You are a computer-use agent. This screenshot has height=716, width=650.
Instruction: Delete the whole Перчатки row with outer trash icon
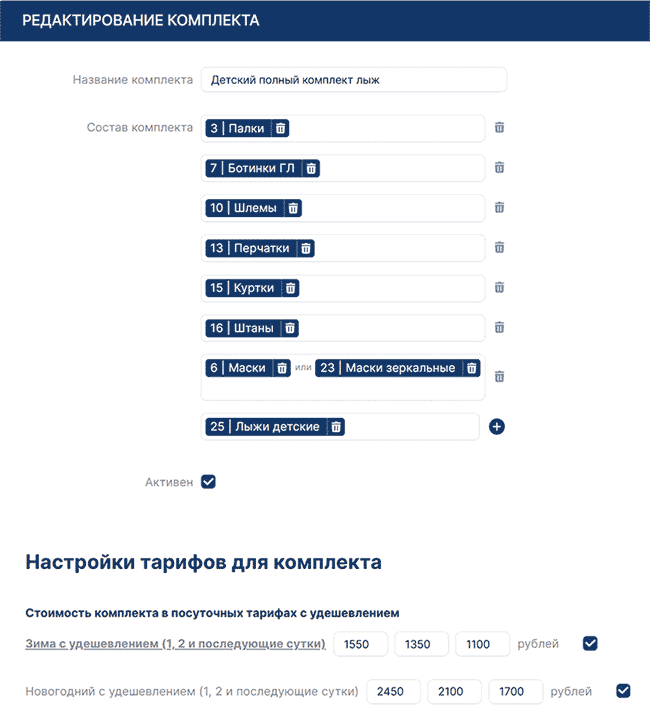[x=500, y=247]
